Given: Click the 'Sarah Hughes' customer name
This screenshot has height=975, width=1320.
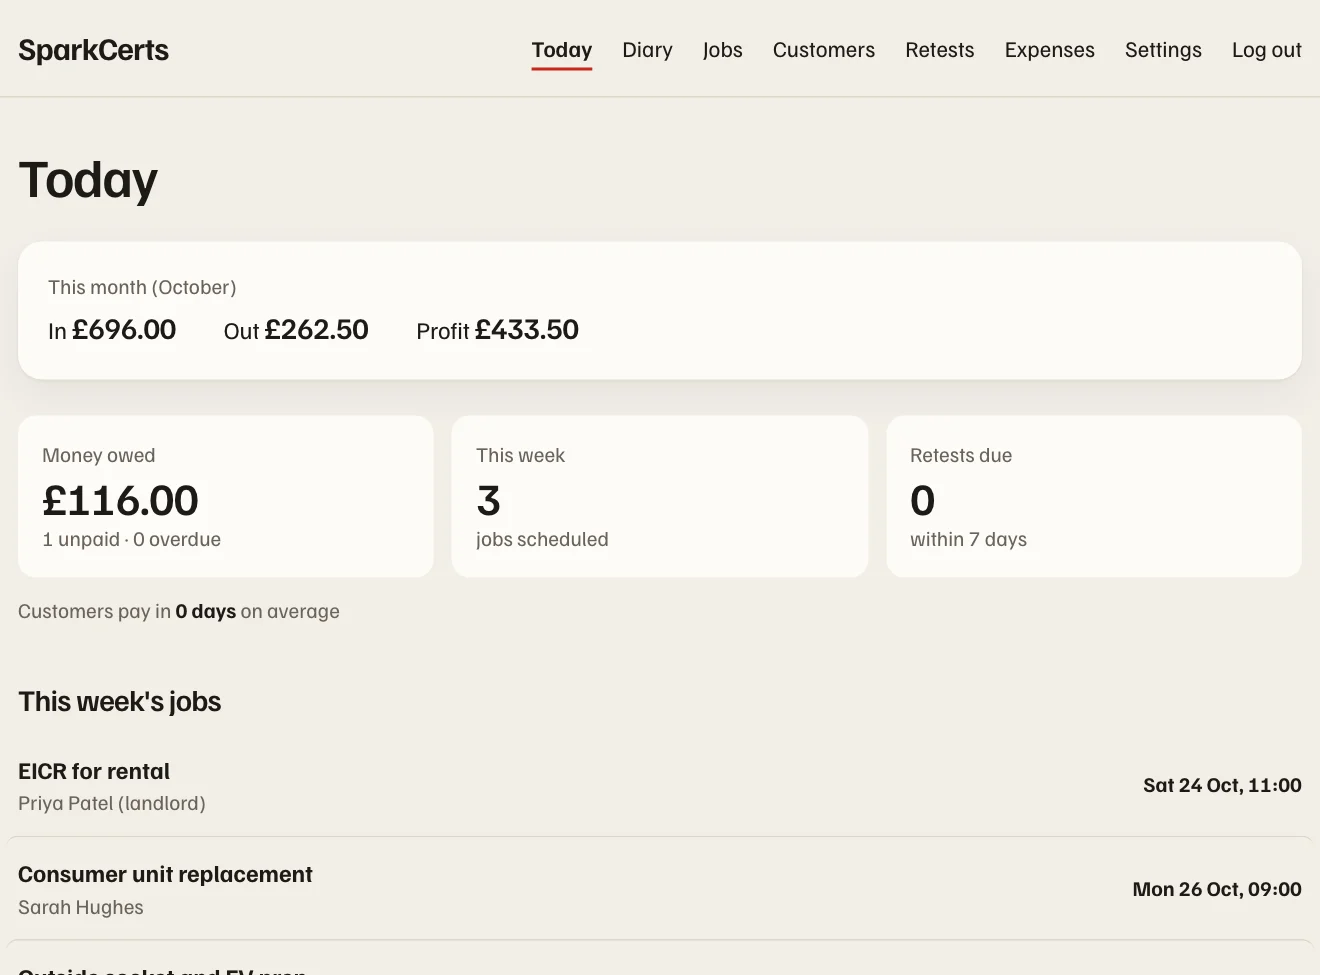Looking at the screenshot, I should (x=81, y=907).
